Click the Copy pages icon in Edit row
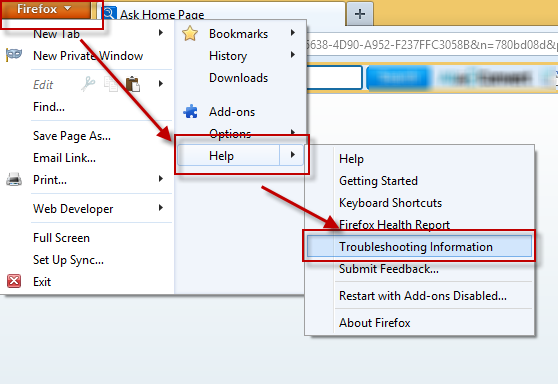558x384 pixels. pos(111,84)
